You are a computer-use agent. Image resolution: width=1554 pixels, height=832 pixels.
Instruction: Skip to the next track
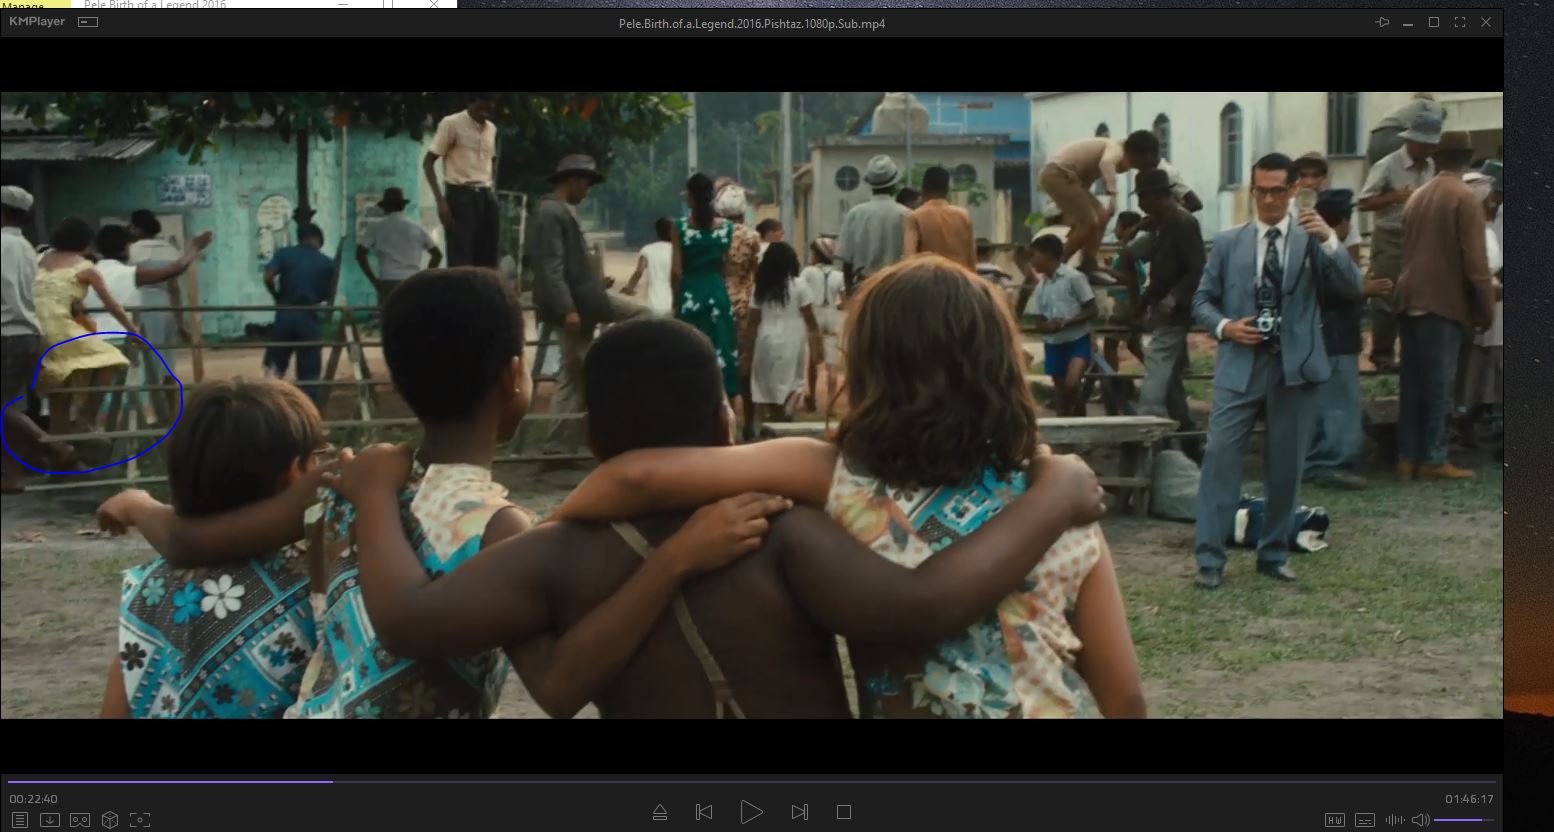tap(799, 812)
